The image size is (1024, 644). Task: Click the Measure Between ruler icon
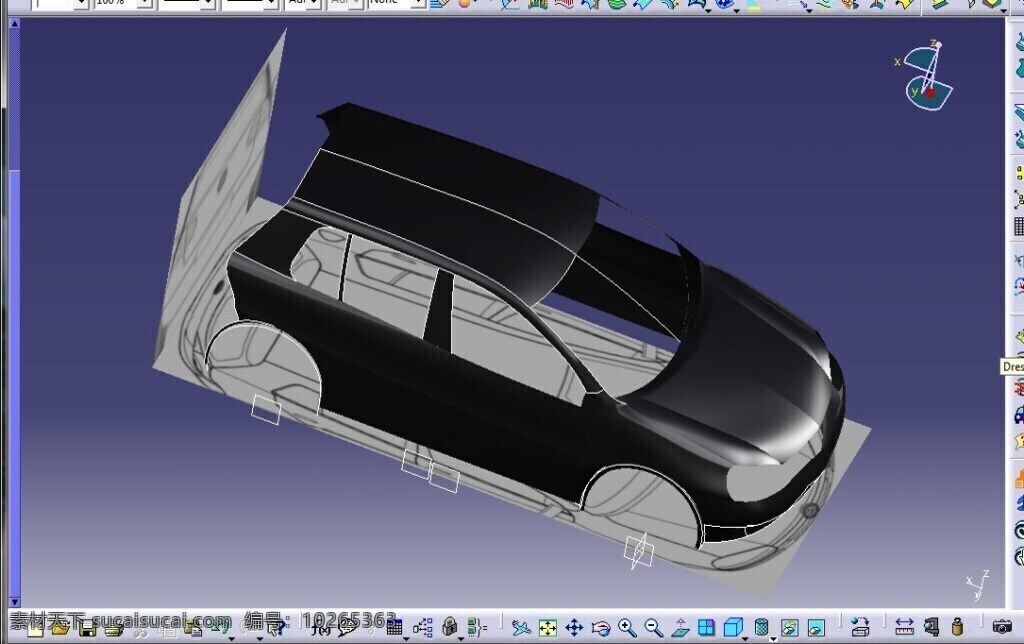[x=904, y=628]
